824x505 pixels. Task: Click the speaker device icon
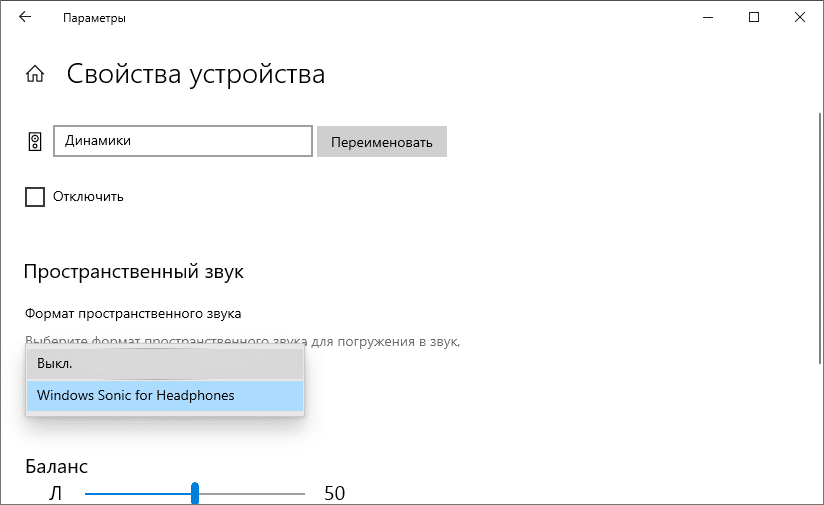tap(35, 141)
